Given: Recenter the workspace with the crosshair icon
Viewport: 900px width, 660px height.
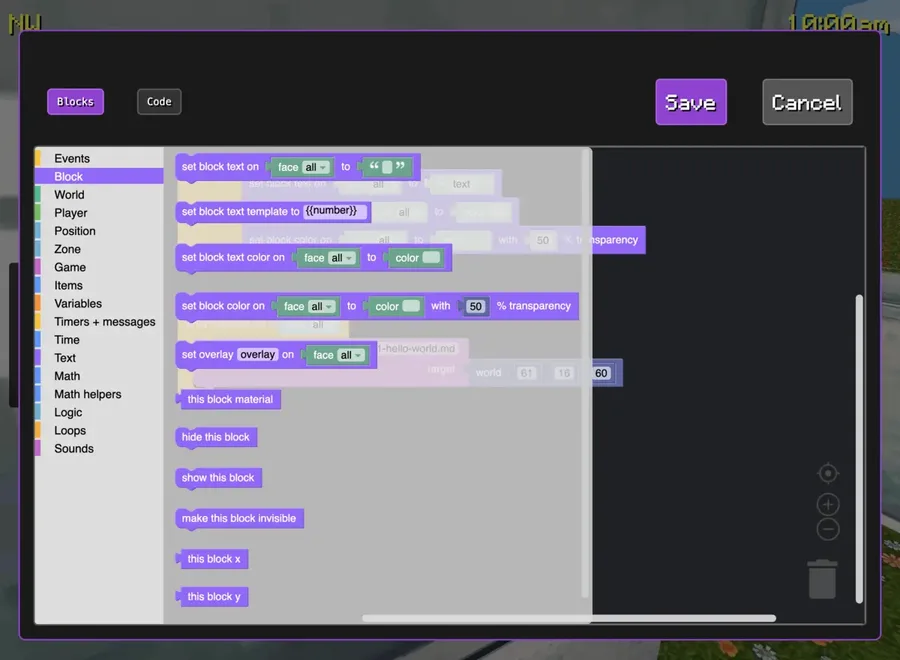Looking at the screenshot, I should (827, 473).
